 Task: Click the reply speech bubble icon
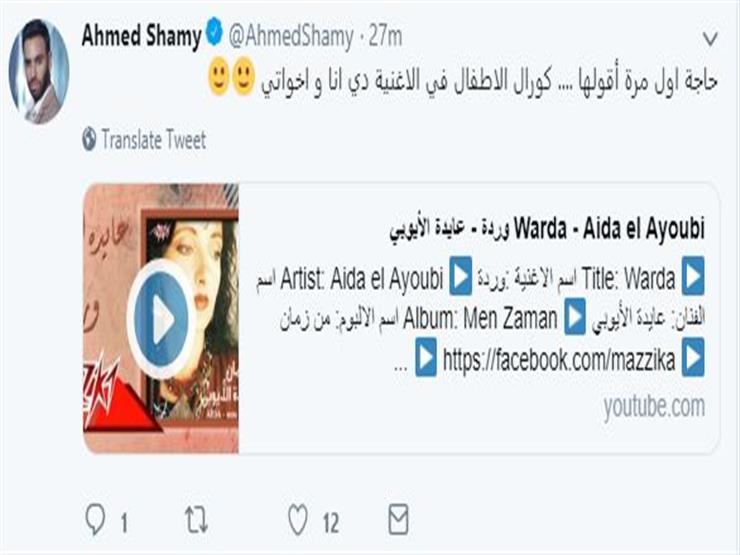tap(95, 520)
